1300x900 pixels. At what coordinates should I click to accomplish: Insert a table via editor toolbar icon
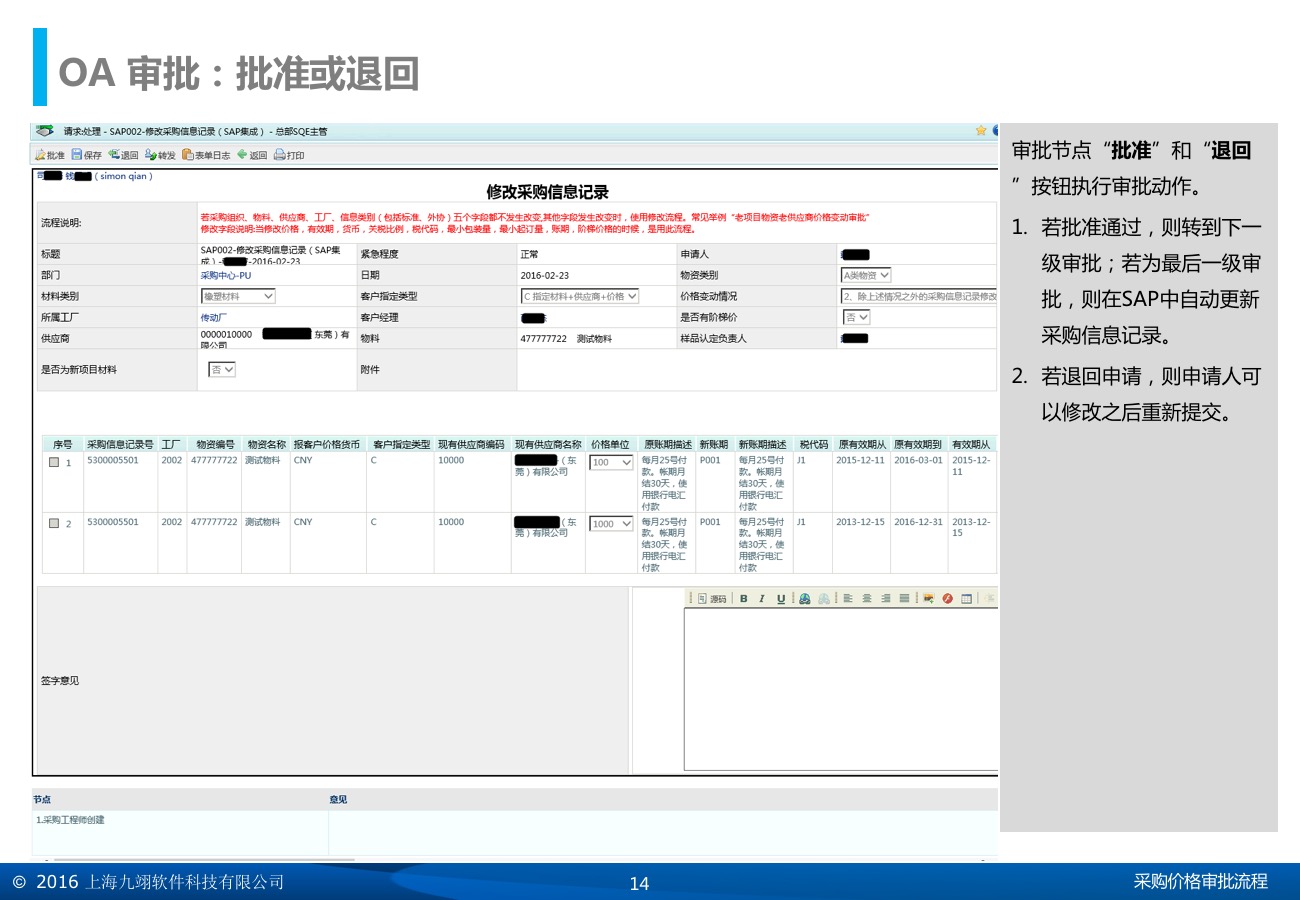[967, 598]
